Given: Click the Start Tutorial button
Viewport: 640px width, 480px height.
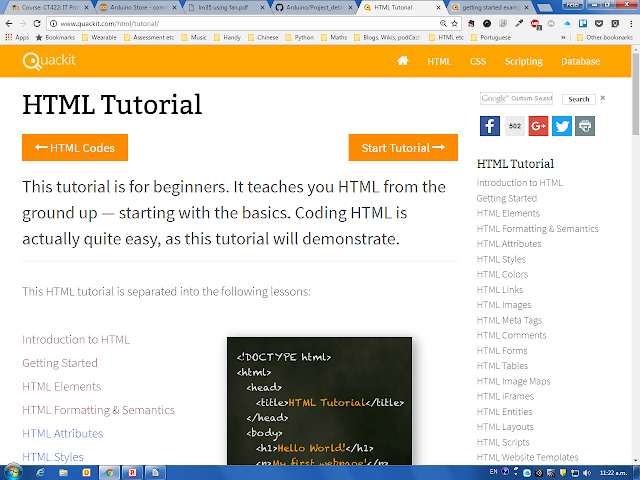Looking at the screenshot, I should pos(403,147).
